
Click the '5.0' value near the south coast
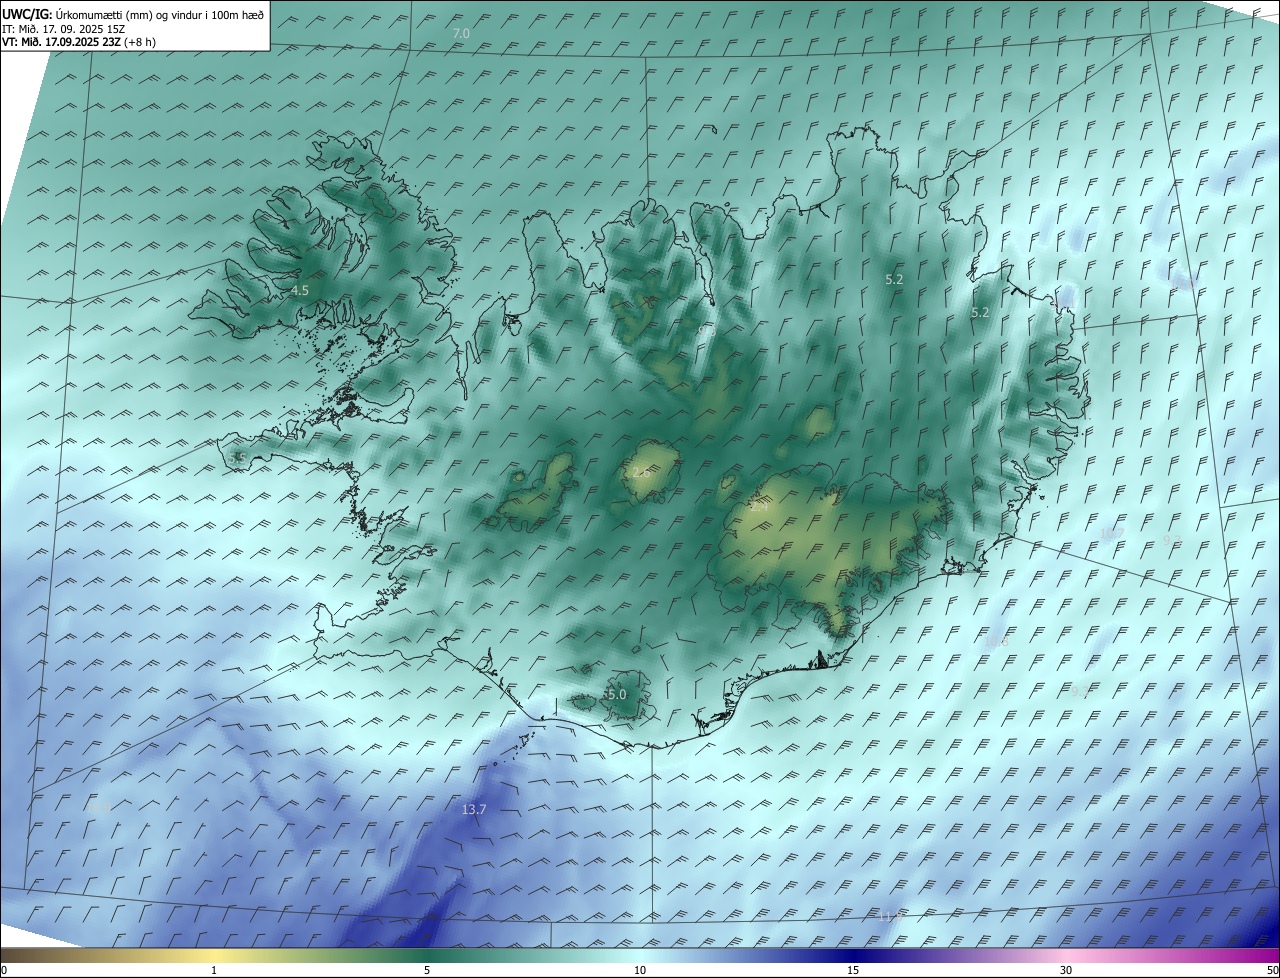point(616,694)
